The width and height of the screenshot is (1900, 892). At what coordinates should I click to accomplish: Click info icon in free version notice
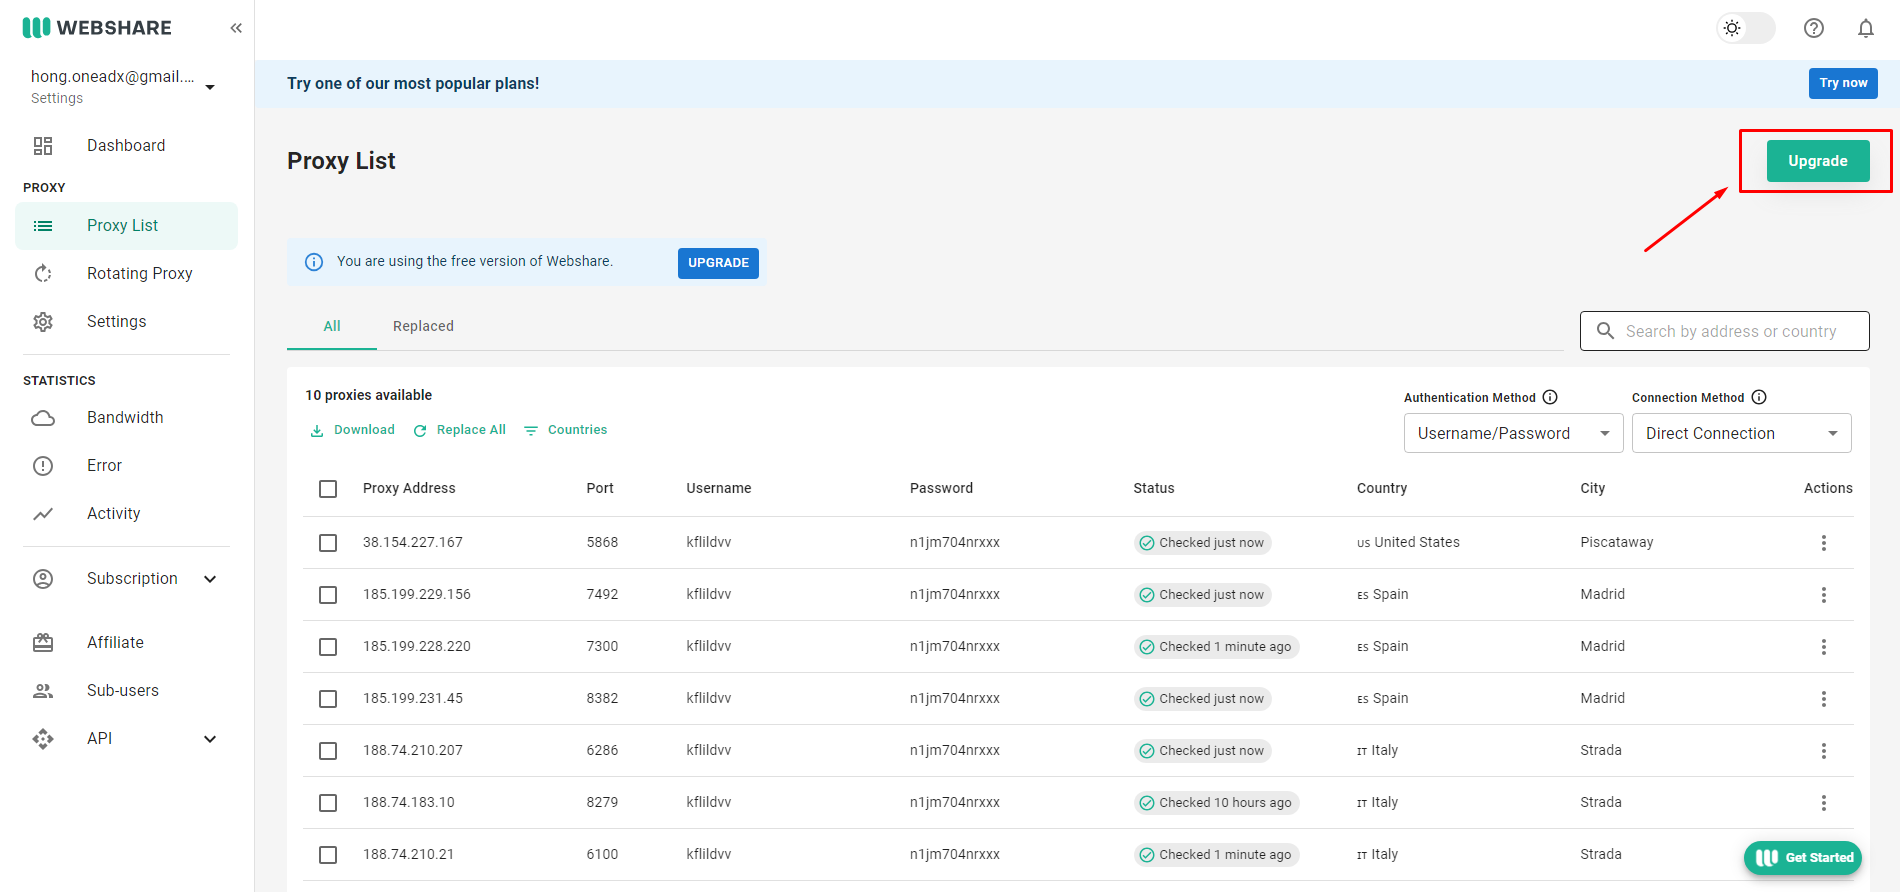(x=314, y=262)
